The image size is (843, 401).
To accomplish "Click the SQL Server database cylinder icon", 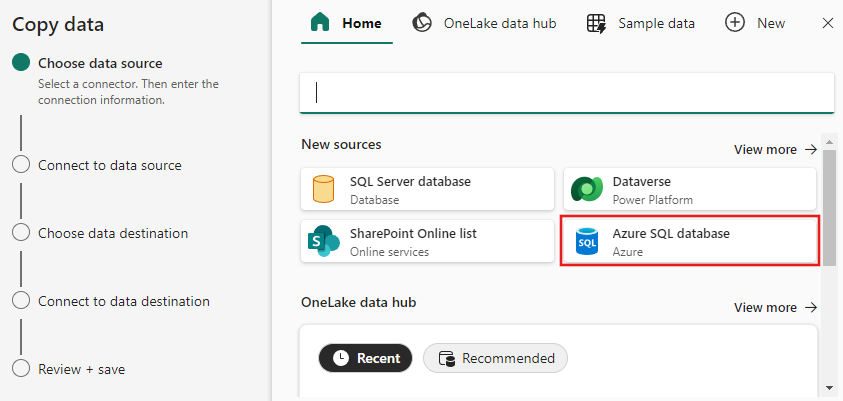I will [323, 189].
